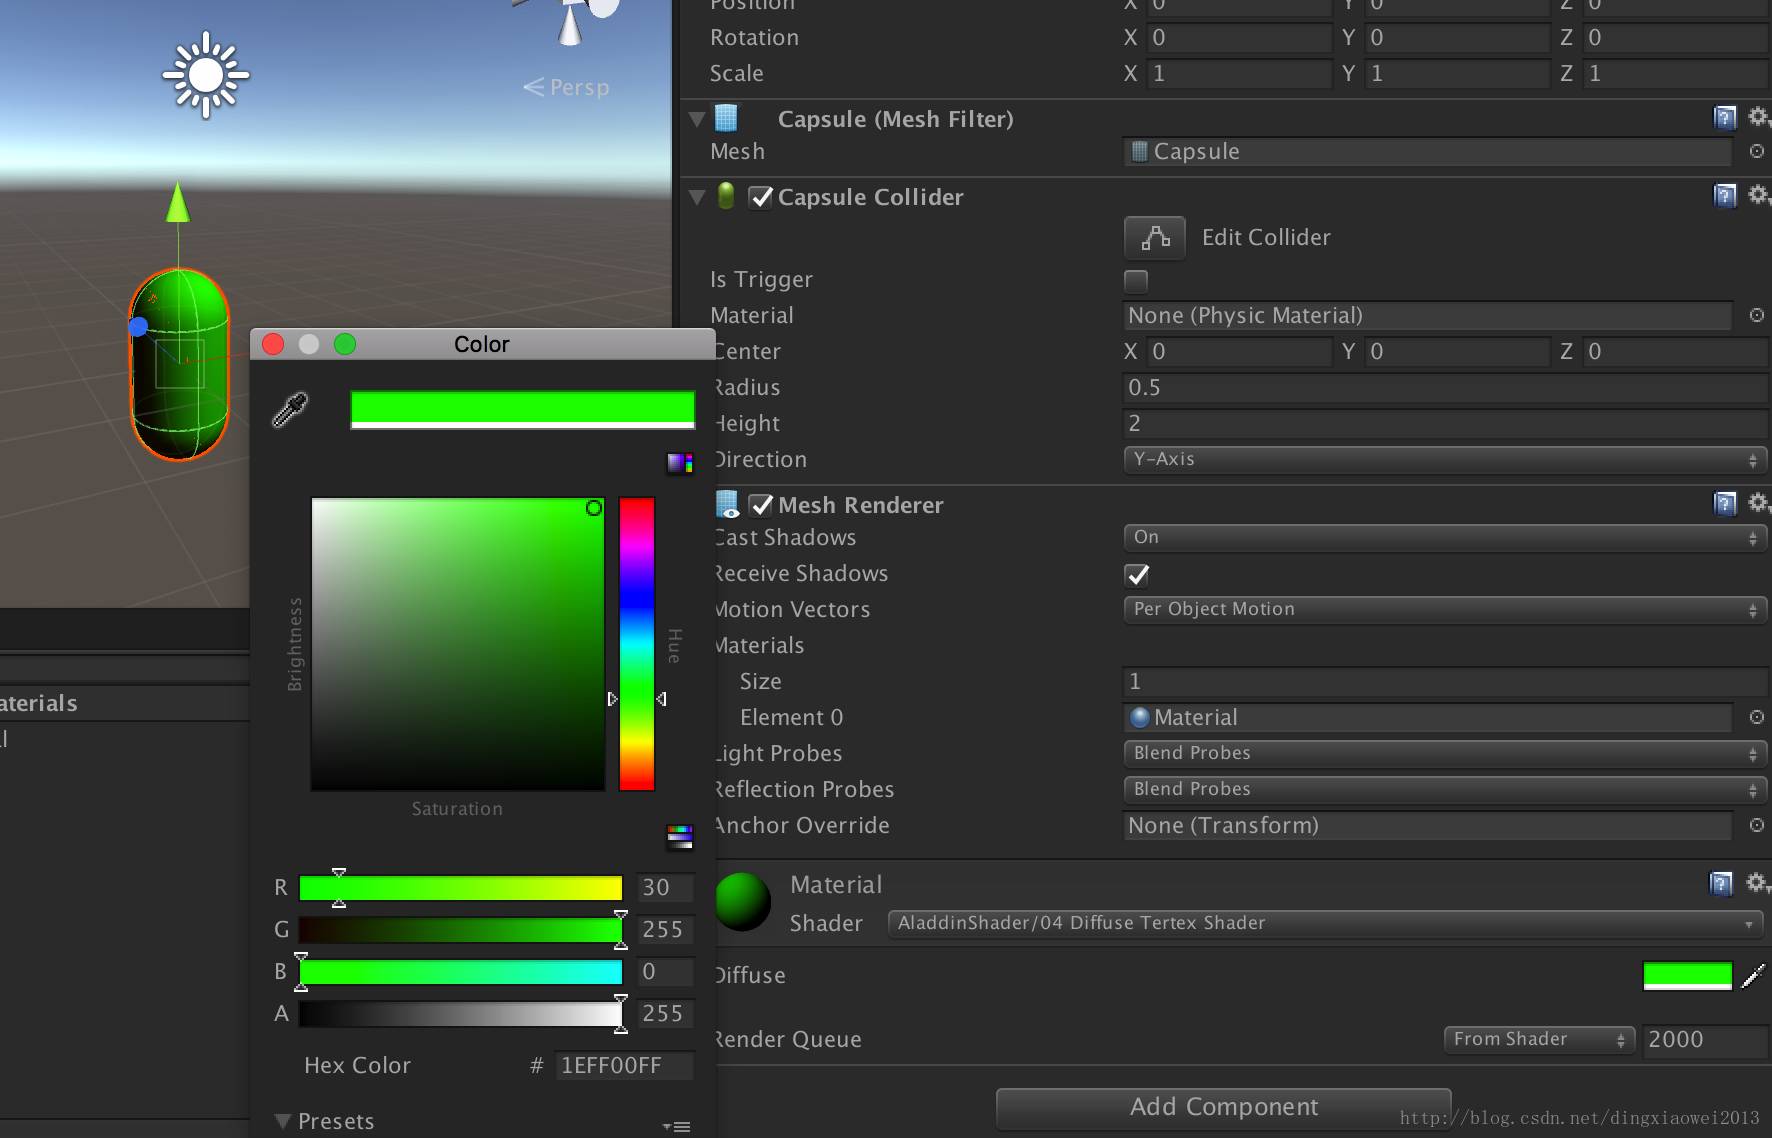Click the Render Queue value field 2000
Image resolution: width=1772 pixels, height=1138 pixels.
(x=1704, y=1039)
